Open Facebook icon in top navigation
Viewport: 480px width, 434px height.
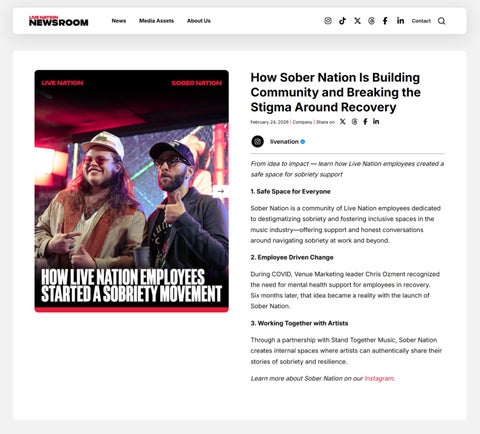[x=385, y=21]
